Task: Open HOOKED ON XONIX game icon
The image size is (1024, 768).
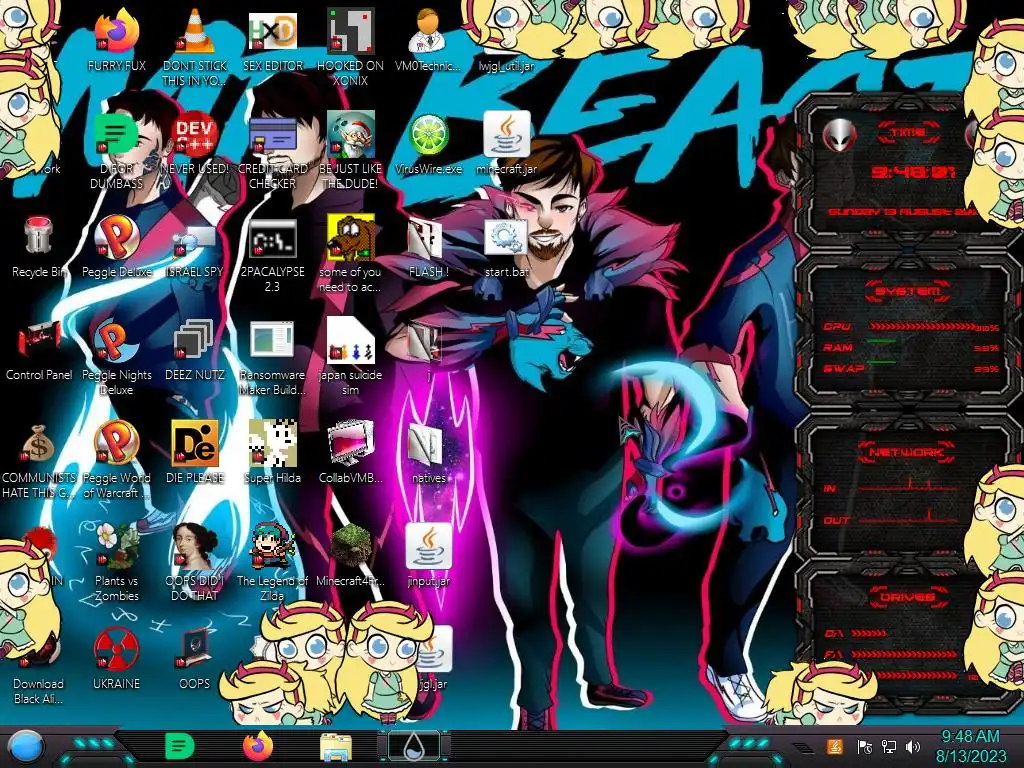Action: coord(351,31)
